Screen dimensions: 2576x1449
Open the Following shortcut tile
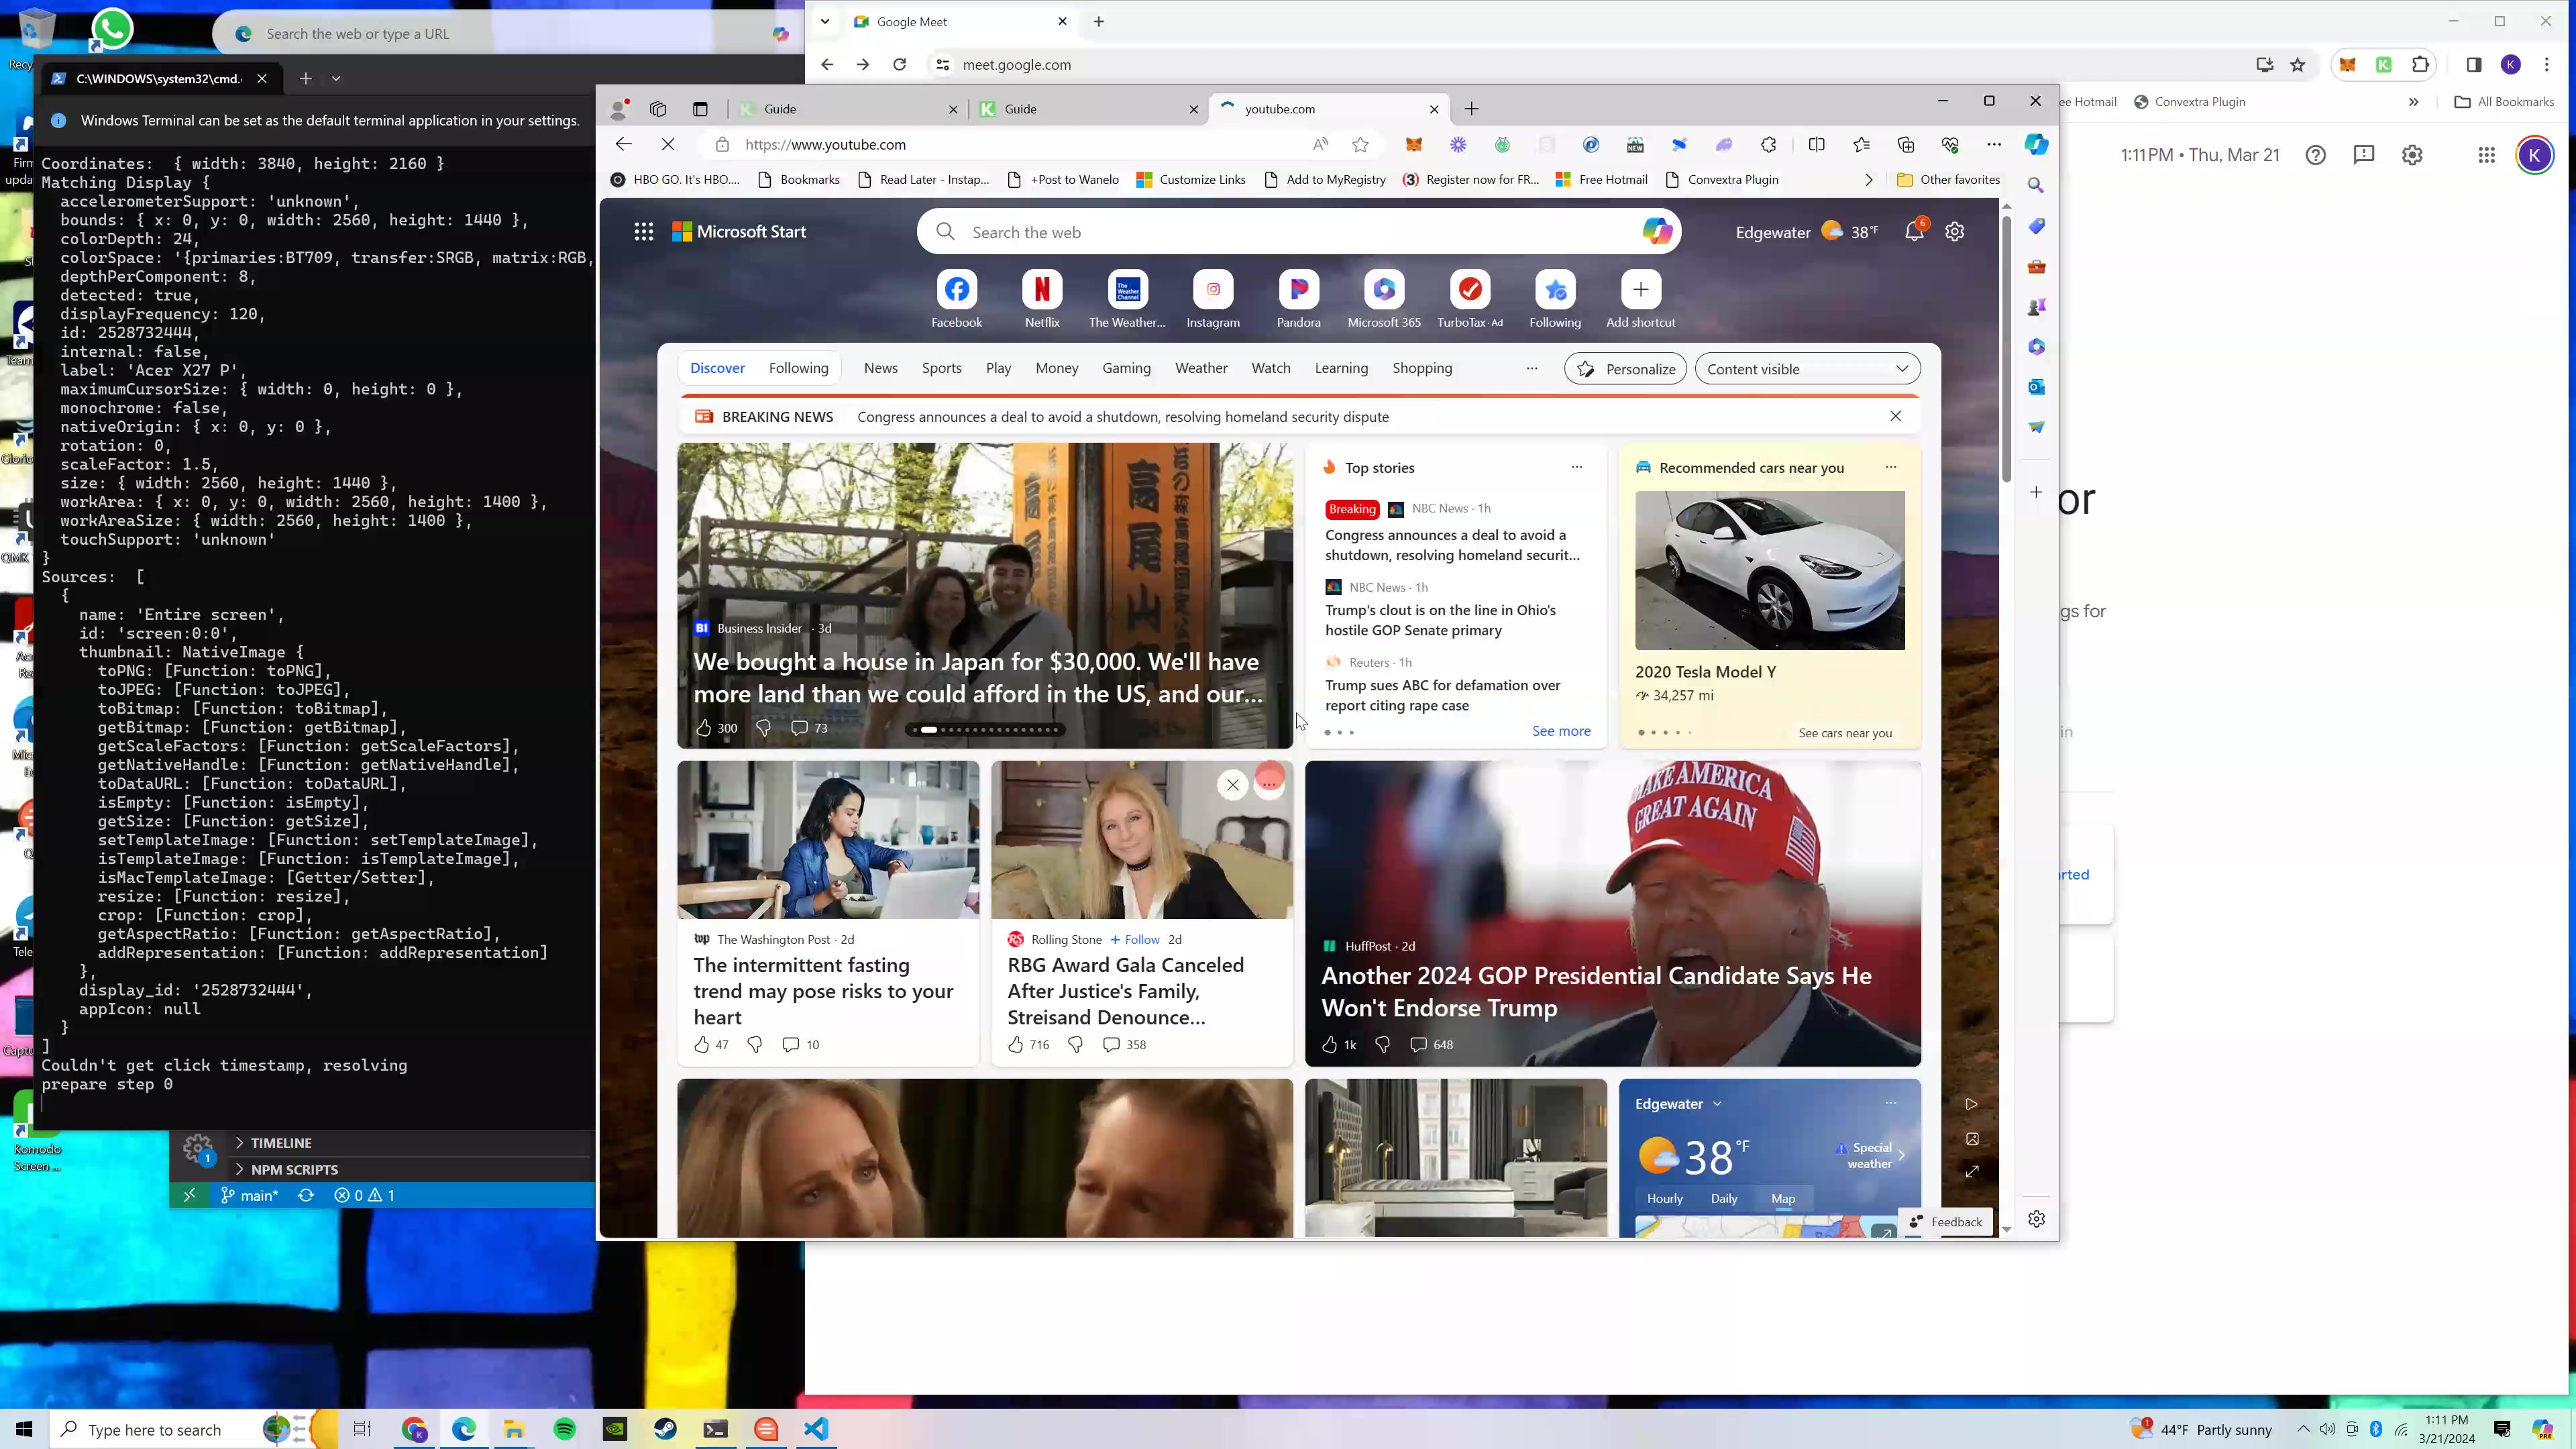click(1555, 290)
